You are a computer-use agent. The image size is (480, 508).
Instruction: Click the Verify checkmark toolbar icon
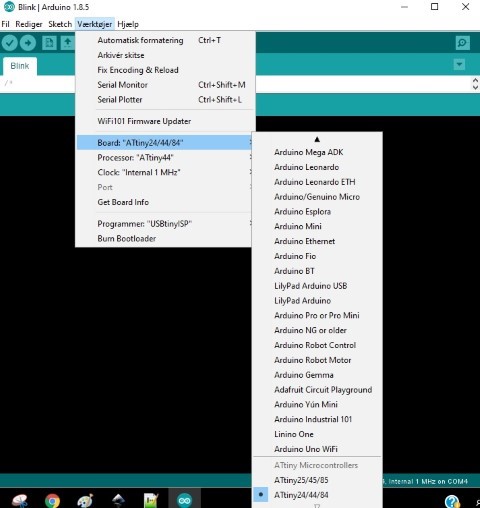click(x=10, y=43)
